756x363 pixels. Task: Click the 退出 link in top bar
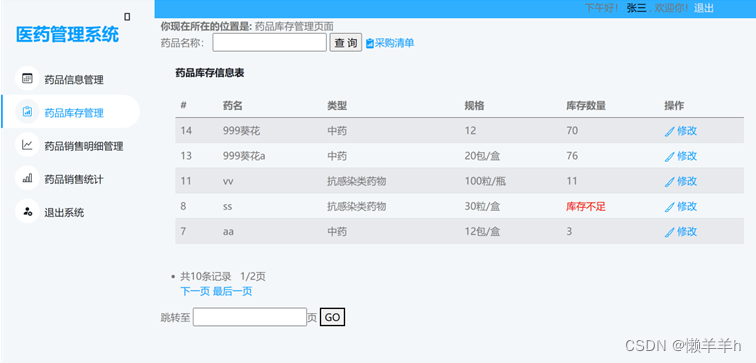(x=703, y=8)
